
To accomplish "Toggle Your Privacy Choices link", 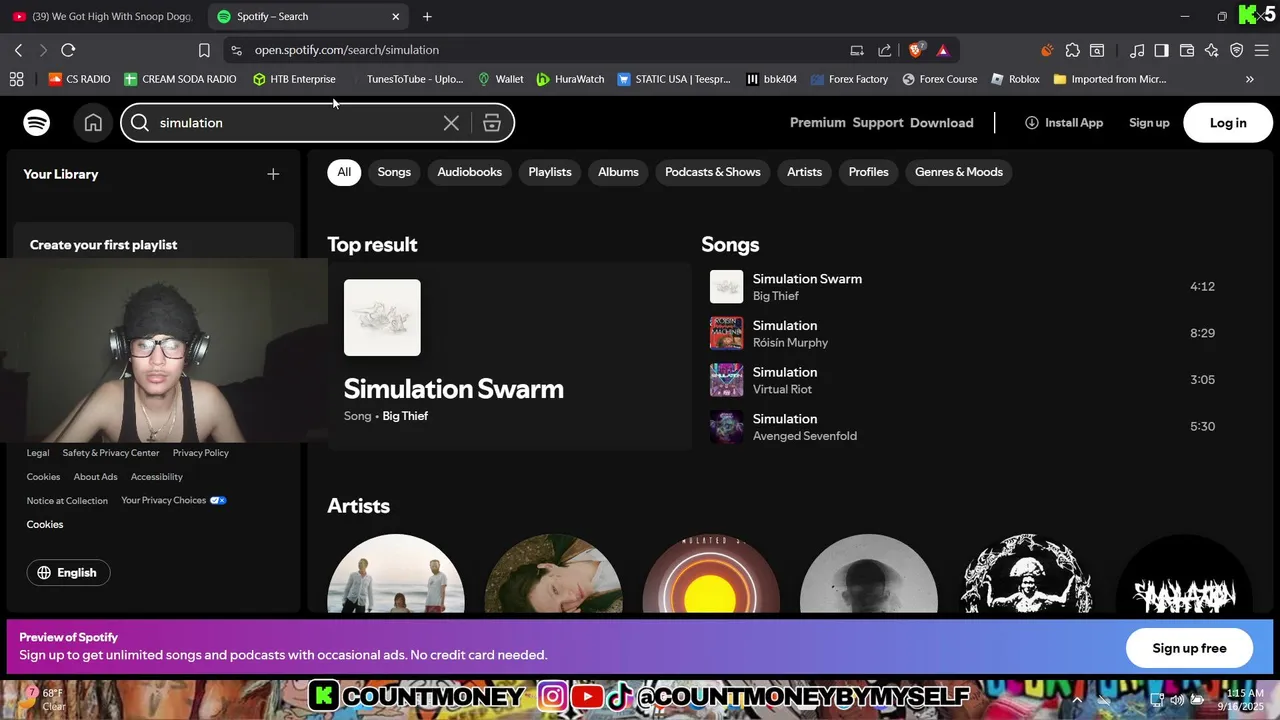I will [174, 500].
